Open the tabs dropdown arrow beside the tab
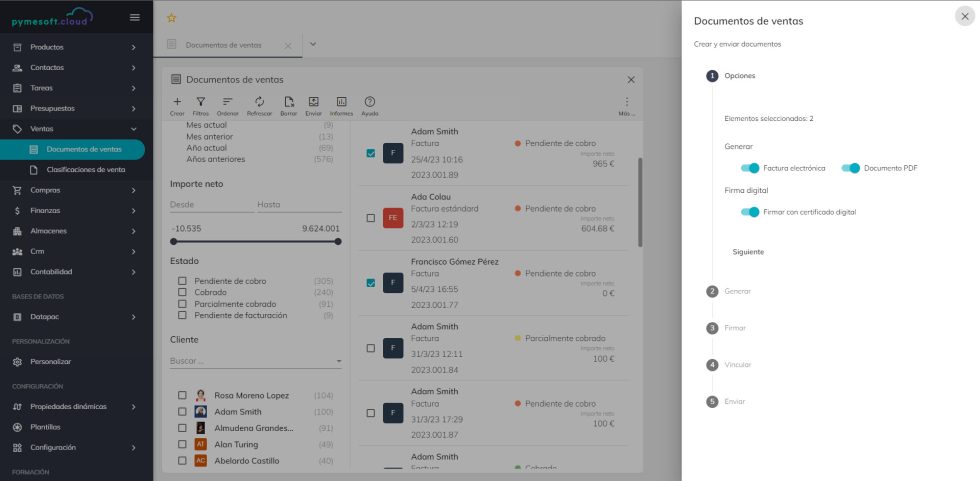 313,44
